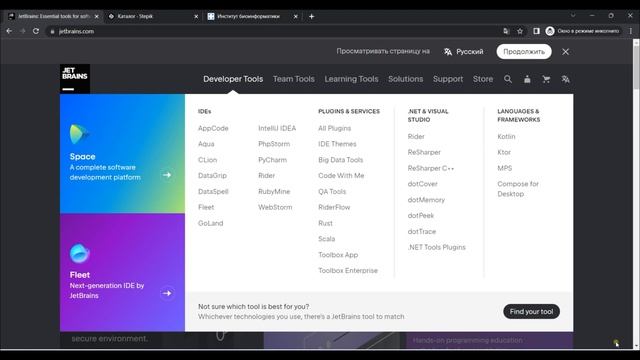This screenshot has height=360, width=640.
Task: Open the Team Tools menu
Action: (x=294, y=79)
